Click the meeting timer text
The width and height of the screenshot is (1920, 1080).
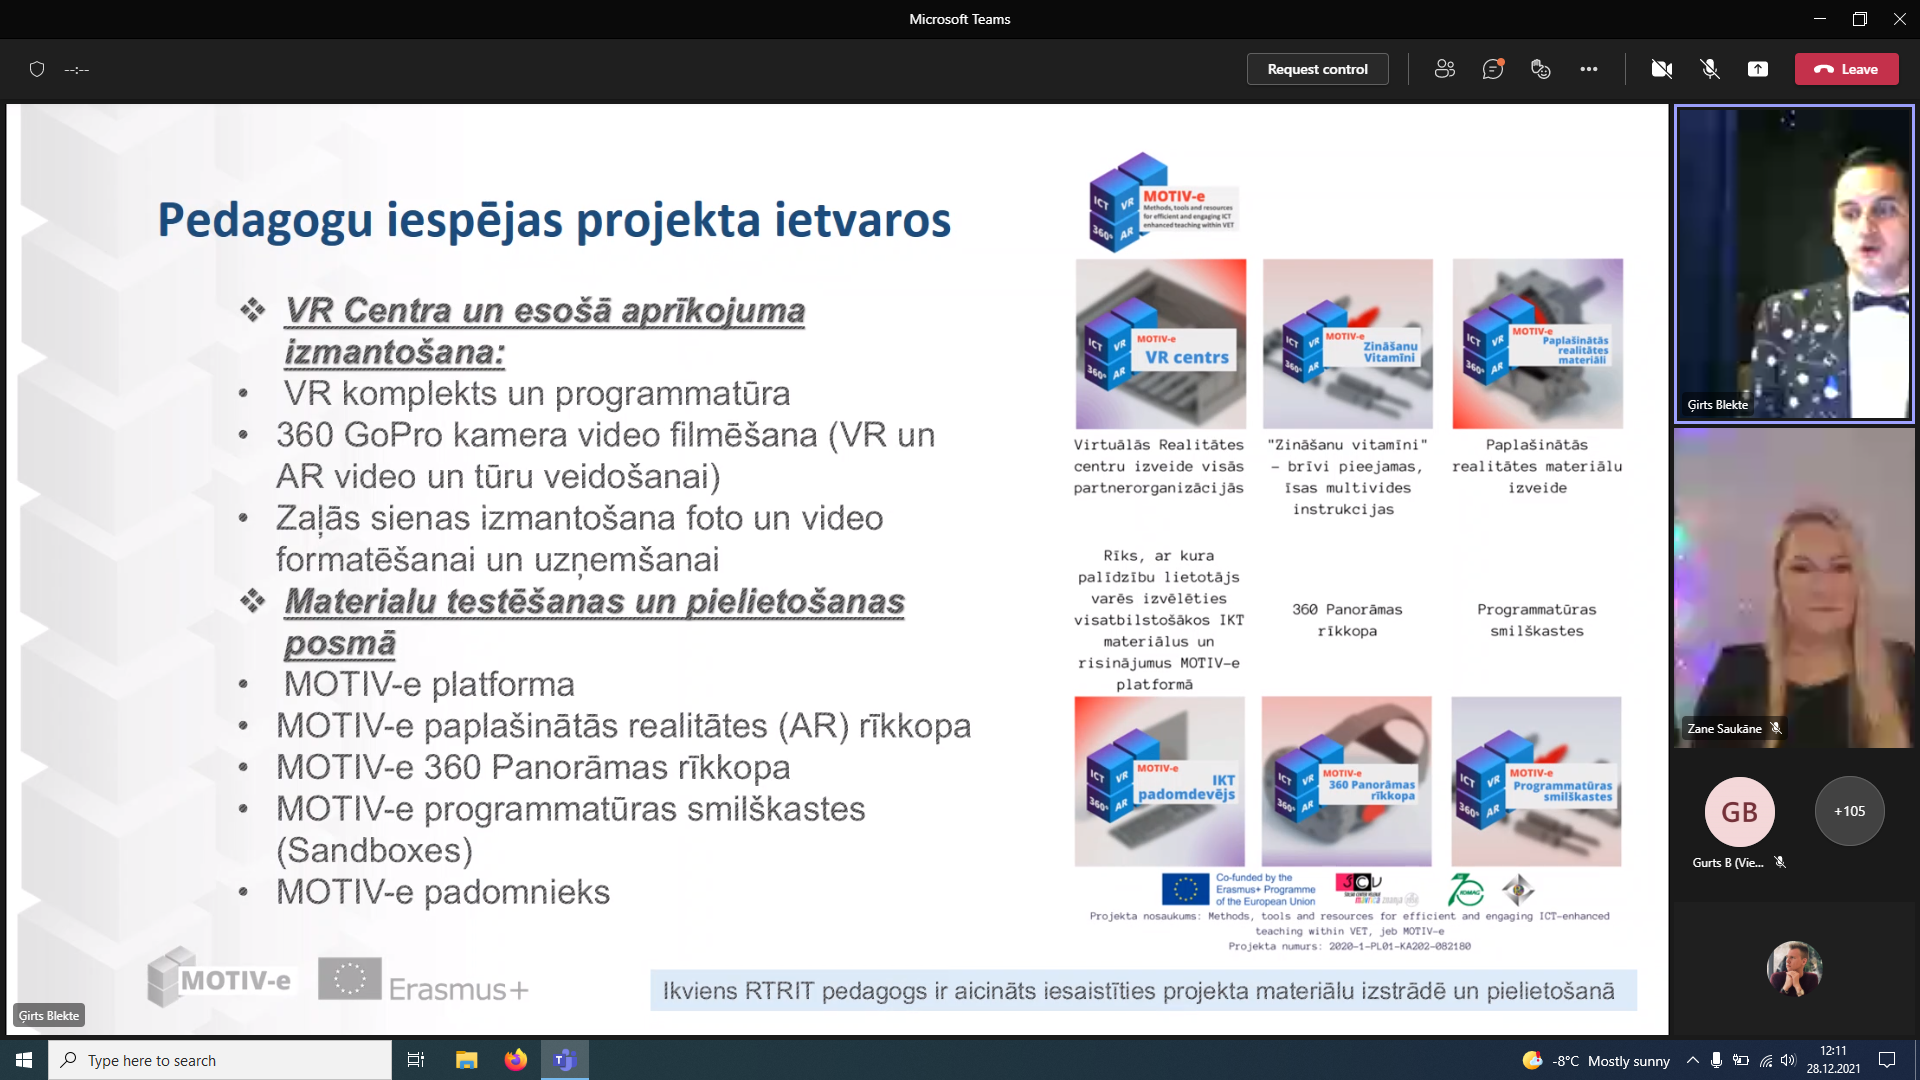(x=77, y=69)
